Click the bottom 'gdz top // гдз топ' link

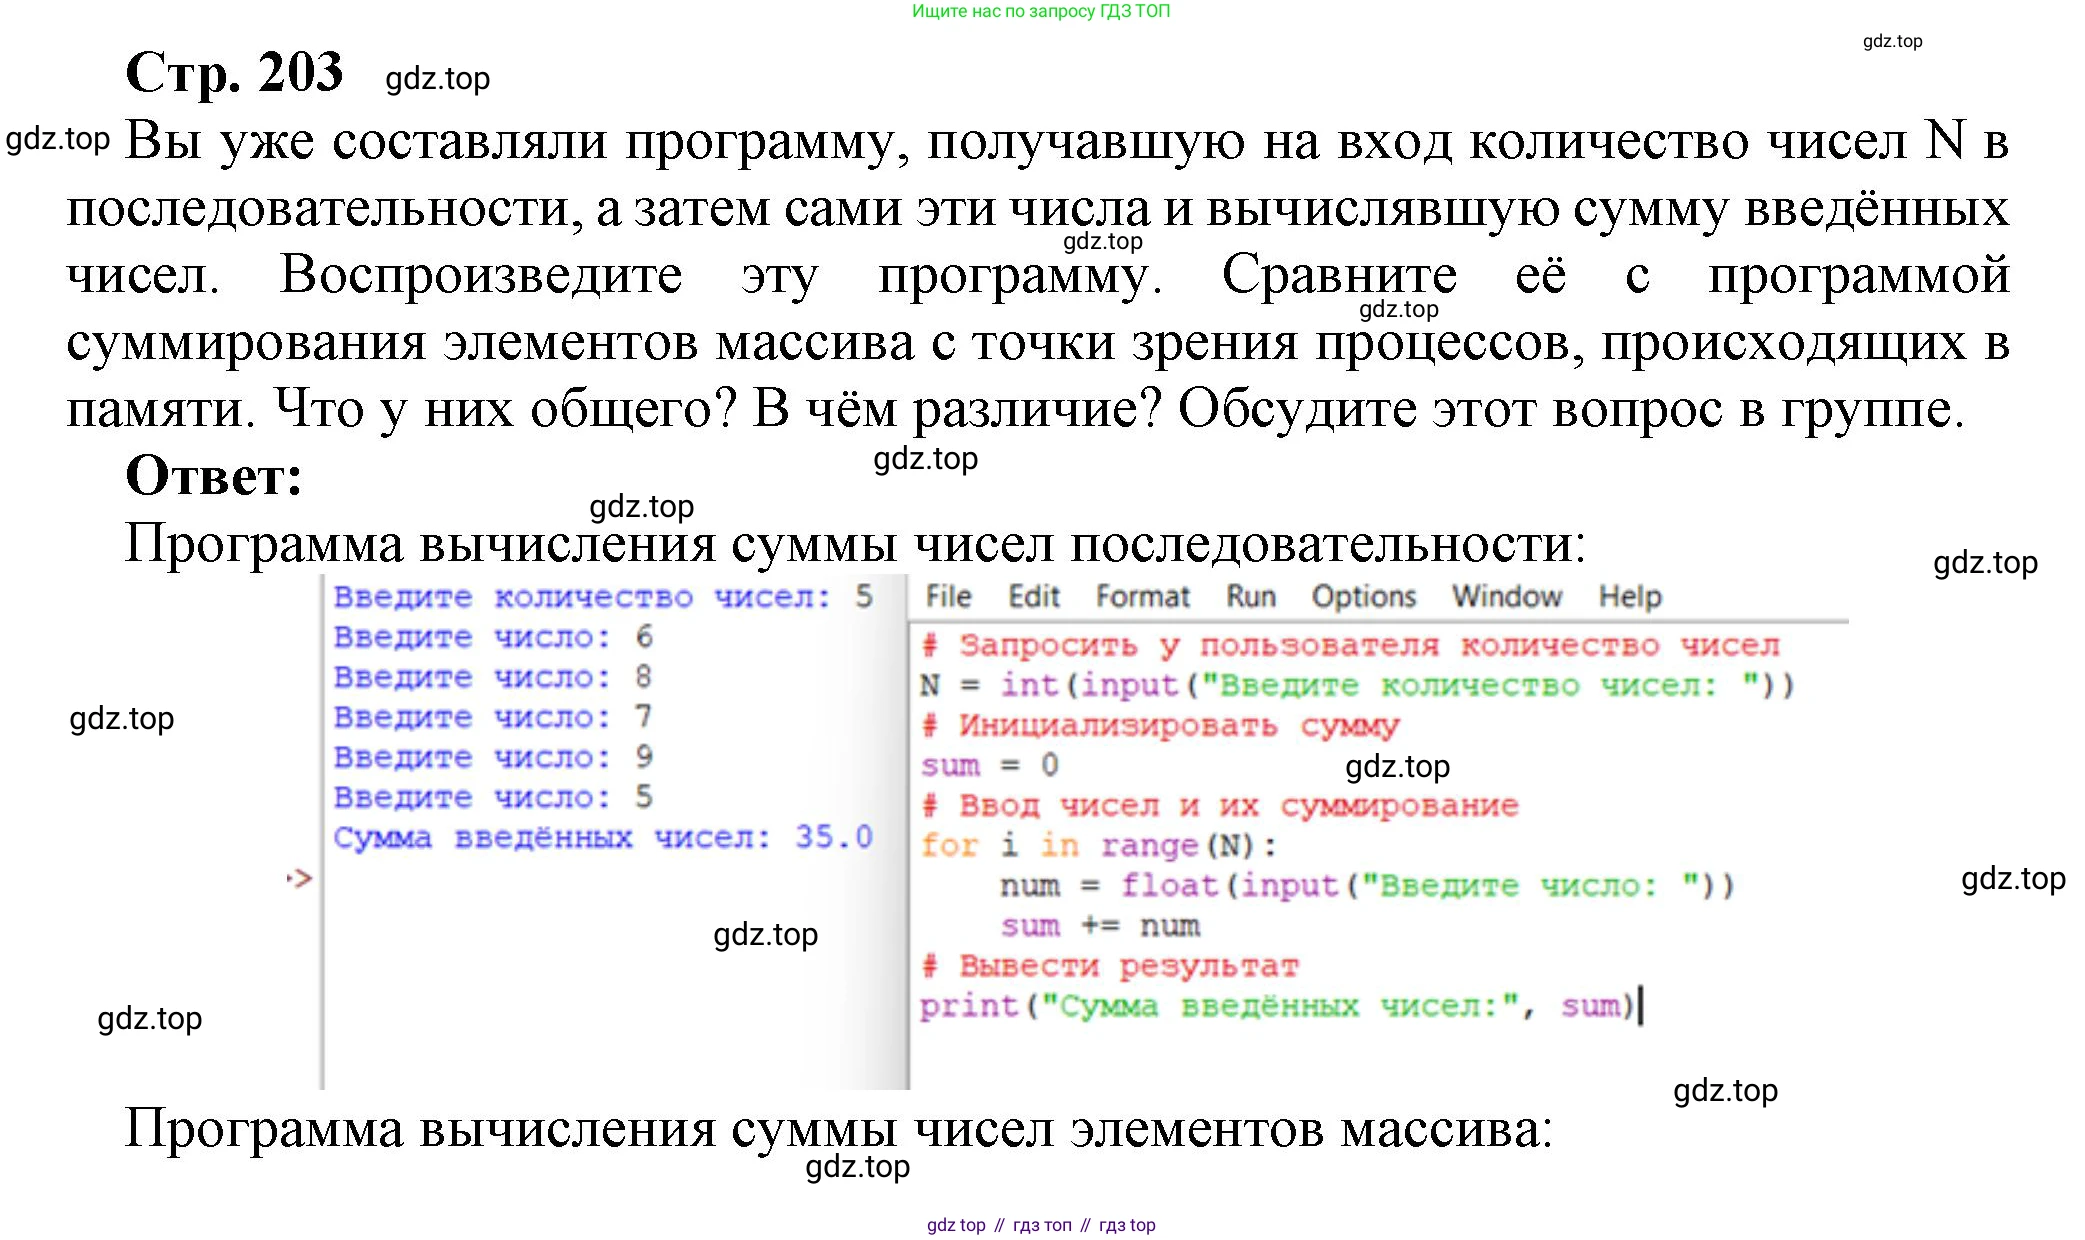click(1041, 1225)
